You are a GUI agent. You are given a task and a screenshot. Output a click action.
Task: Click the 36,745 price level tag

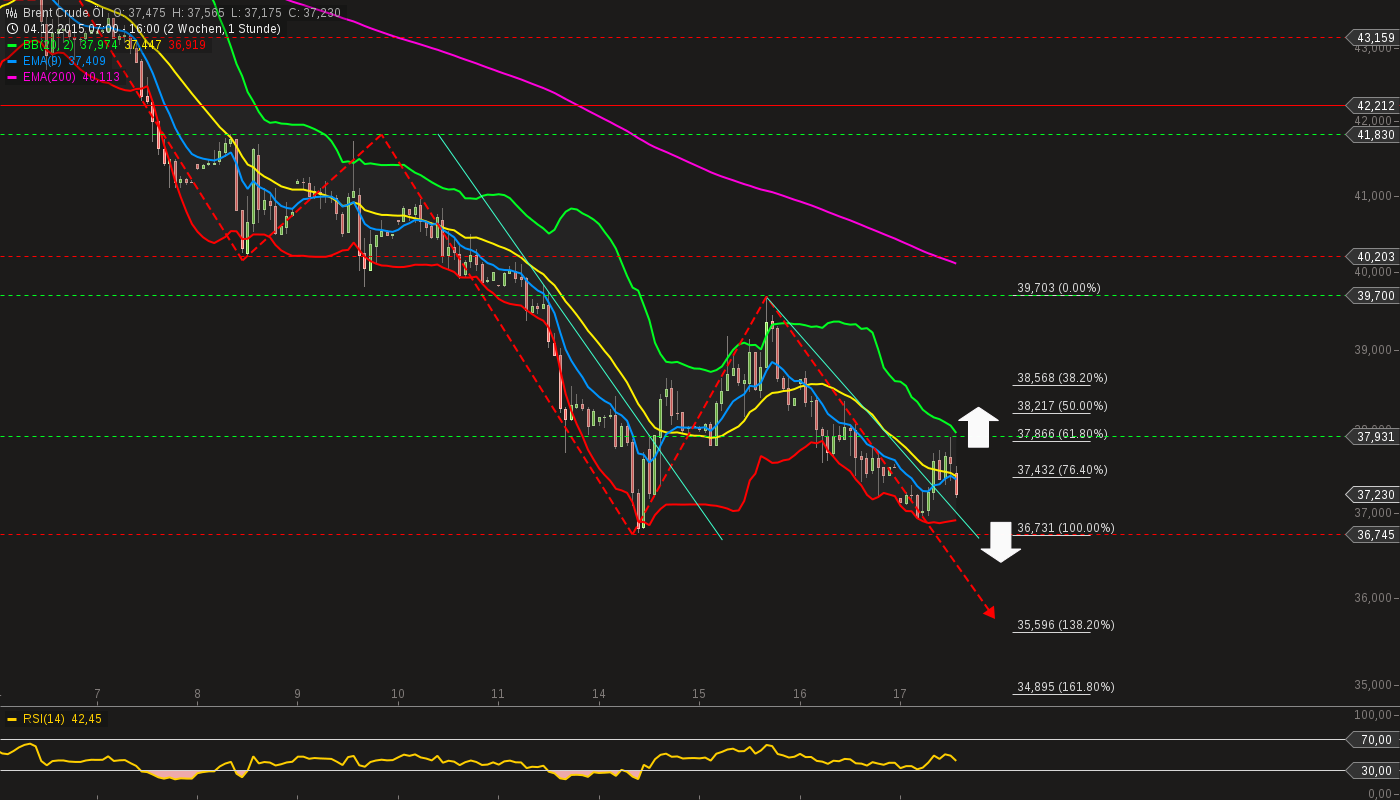coord(1375,535)
